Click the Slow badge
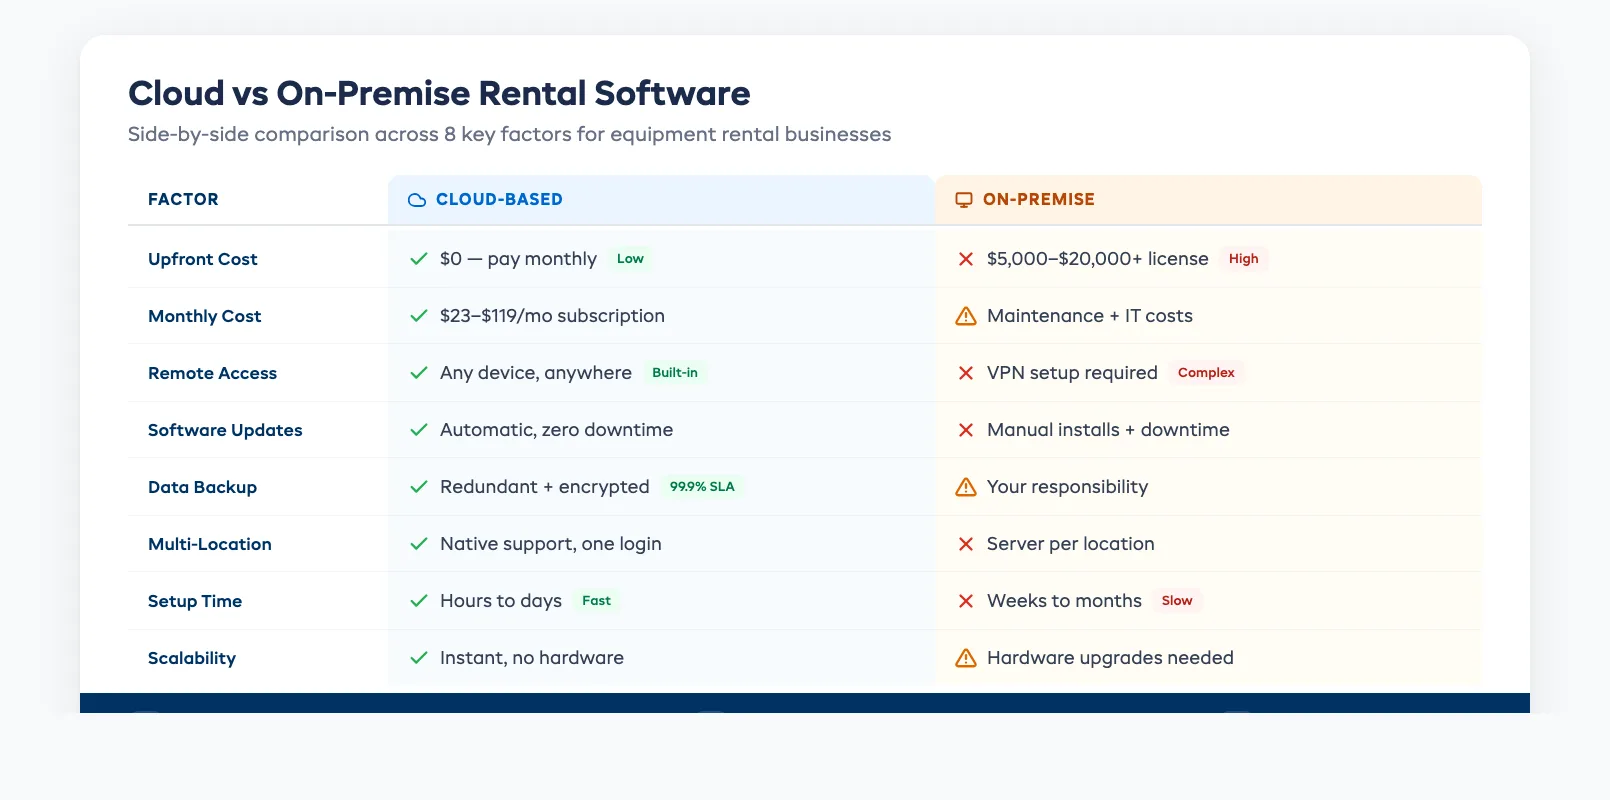Image resolution: width=1610 pixels, height=800 pixels. [1177, 601]
